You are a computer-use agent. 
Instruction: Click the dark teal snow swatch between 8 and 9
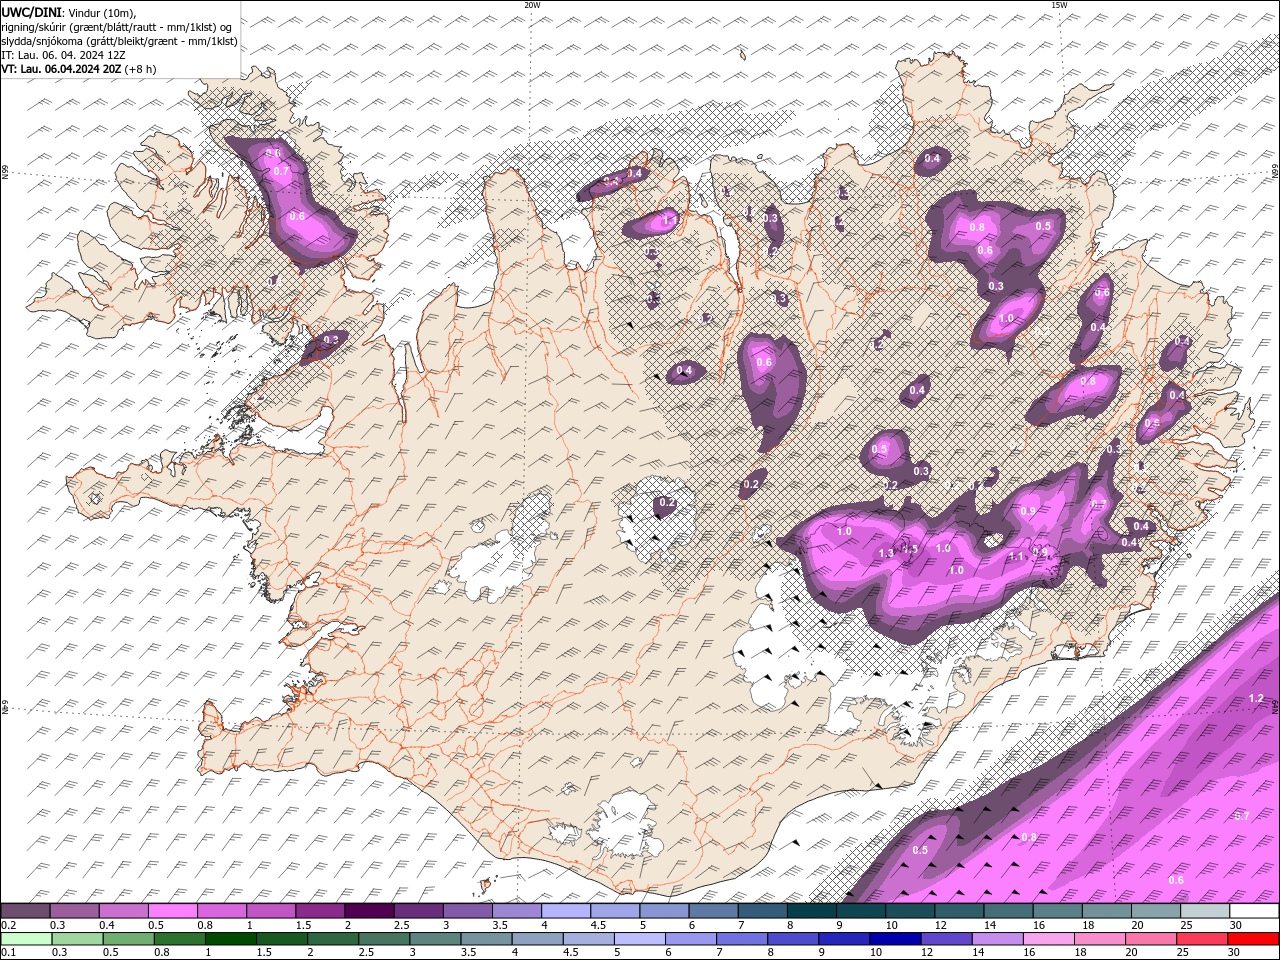coord(811,911)
